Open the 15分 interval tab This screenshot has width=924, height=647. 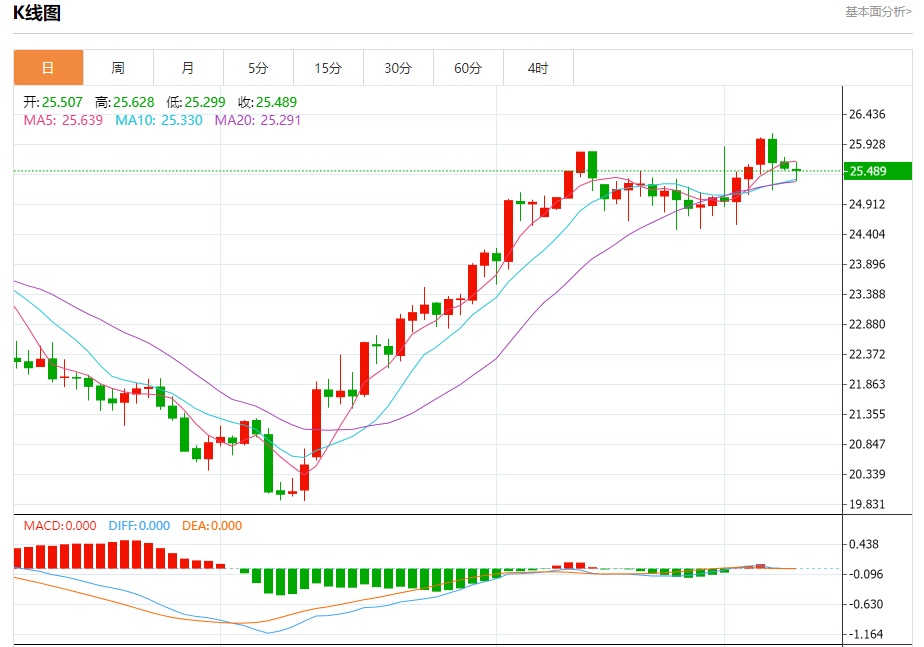click(328, 68)
